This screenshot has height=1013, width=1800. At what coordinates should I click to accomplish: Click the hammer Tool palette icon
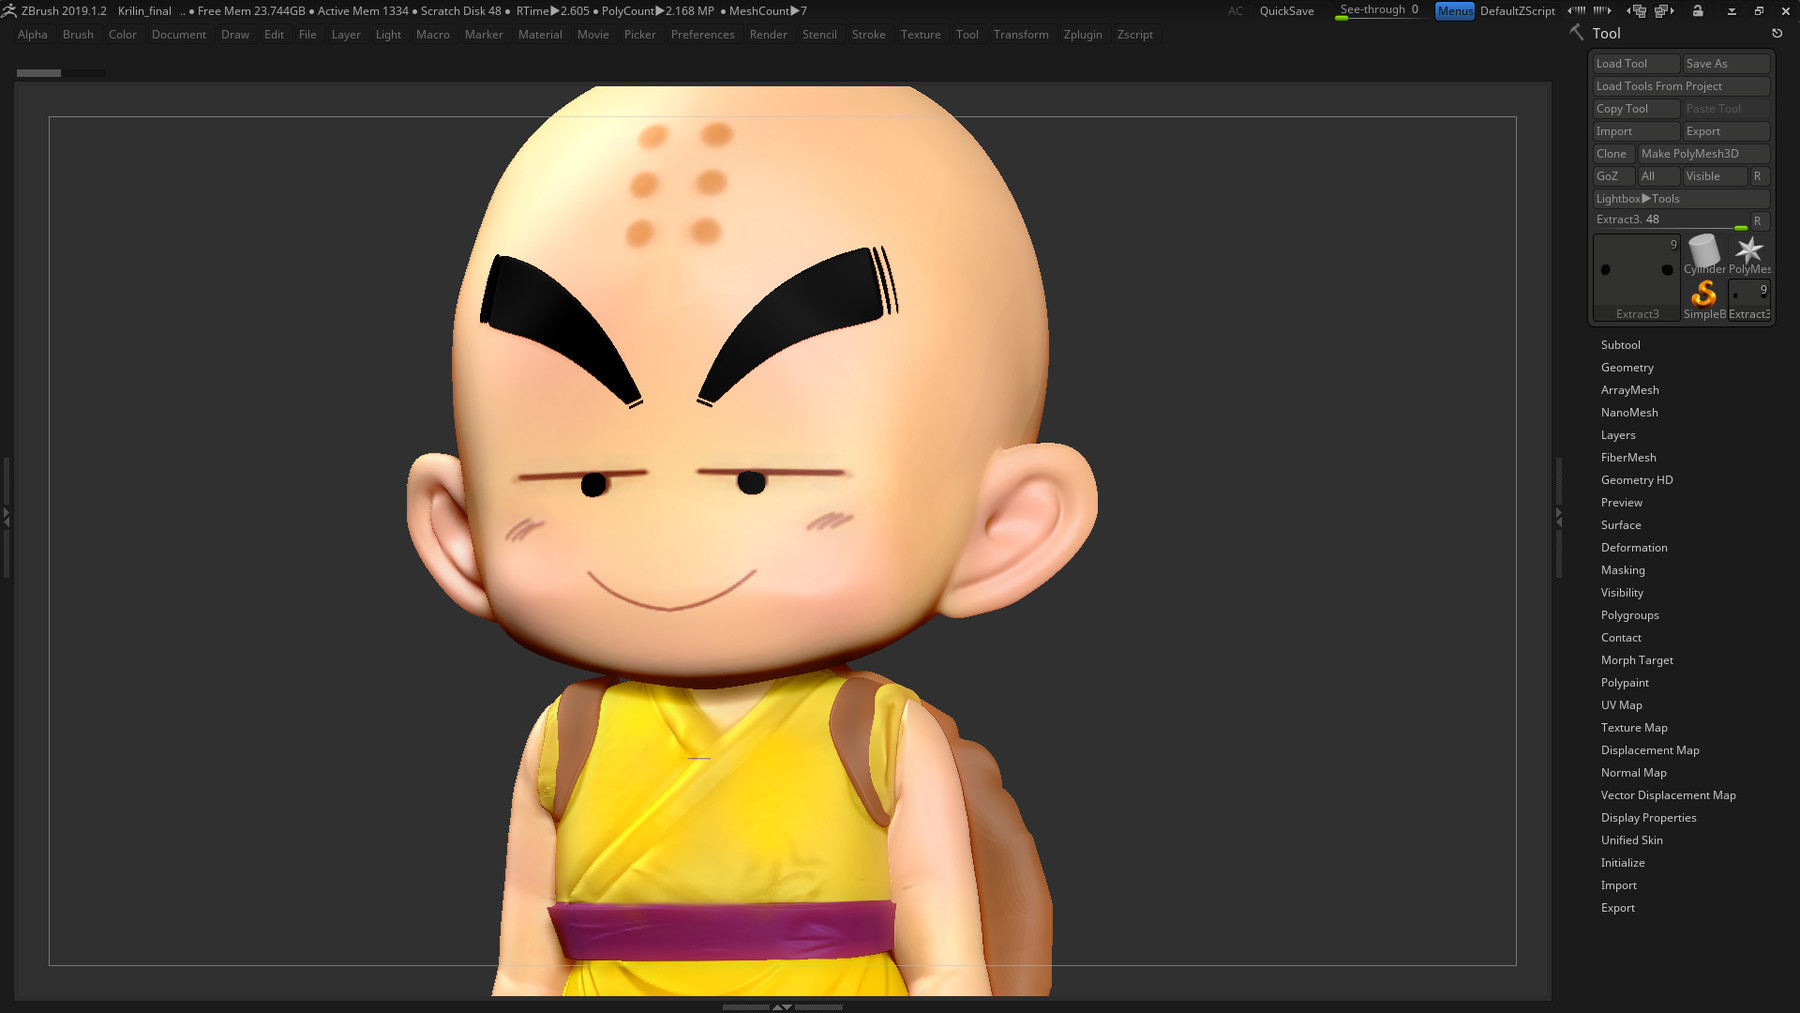[x=1576, y=33]
